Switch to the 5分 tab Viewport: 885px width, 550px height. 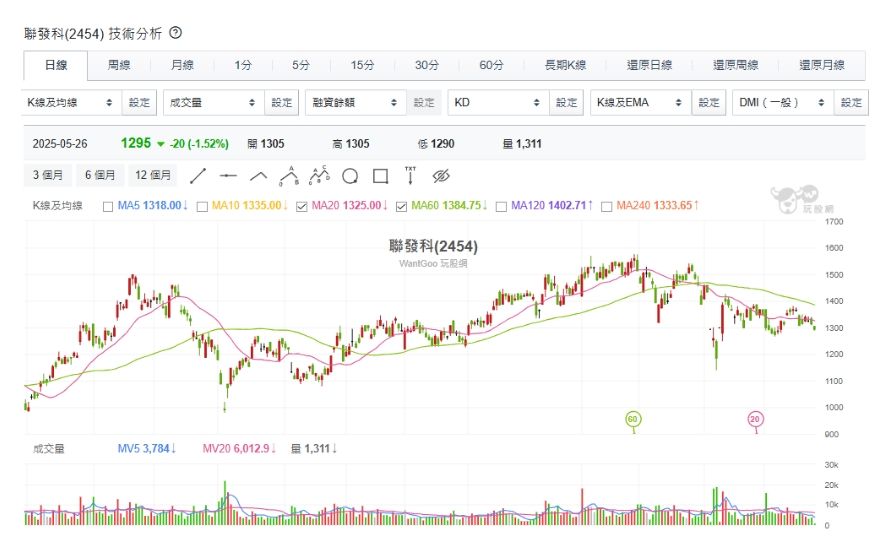point(301,65)
